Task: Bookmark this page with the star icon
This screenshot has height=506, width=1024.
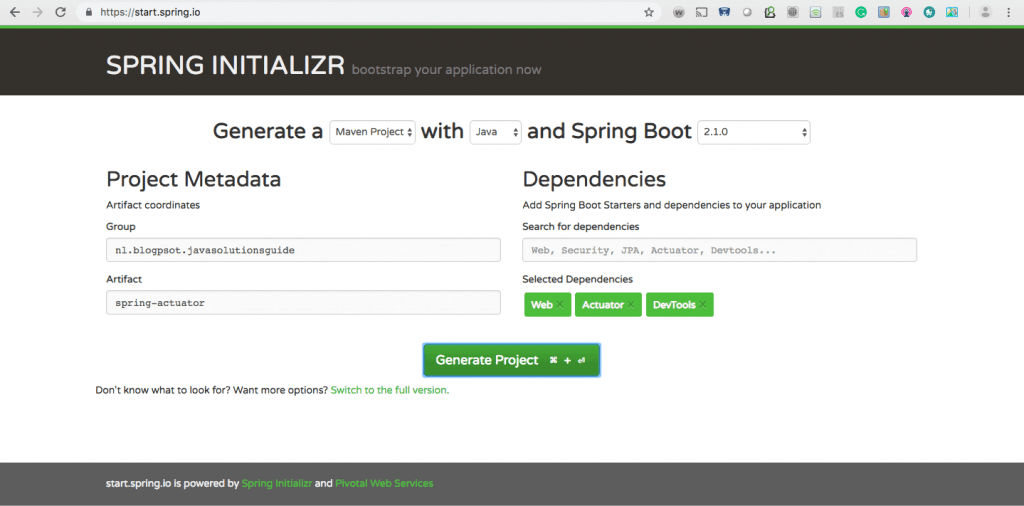Action: (x=648, y=12)
